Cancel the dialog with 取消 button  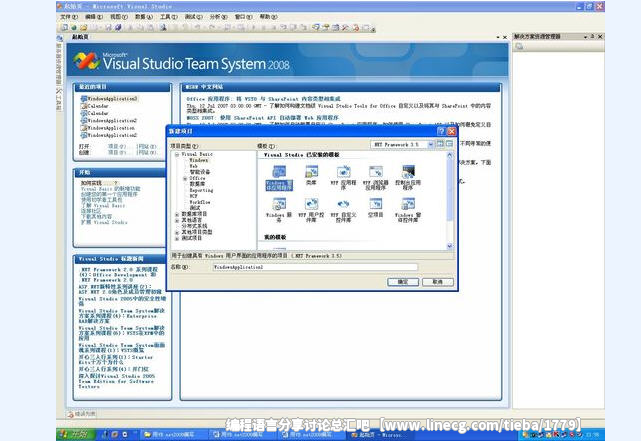tap(437, 282)
